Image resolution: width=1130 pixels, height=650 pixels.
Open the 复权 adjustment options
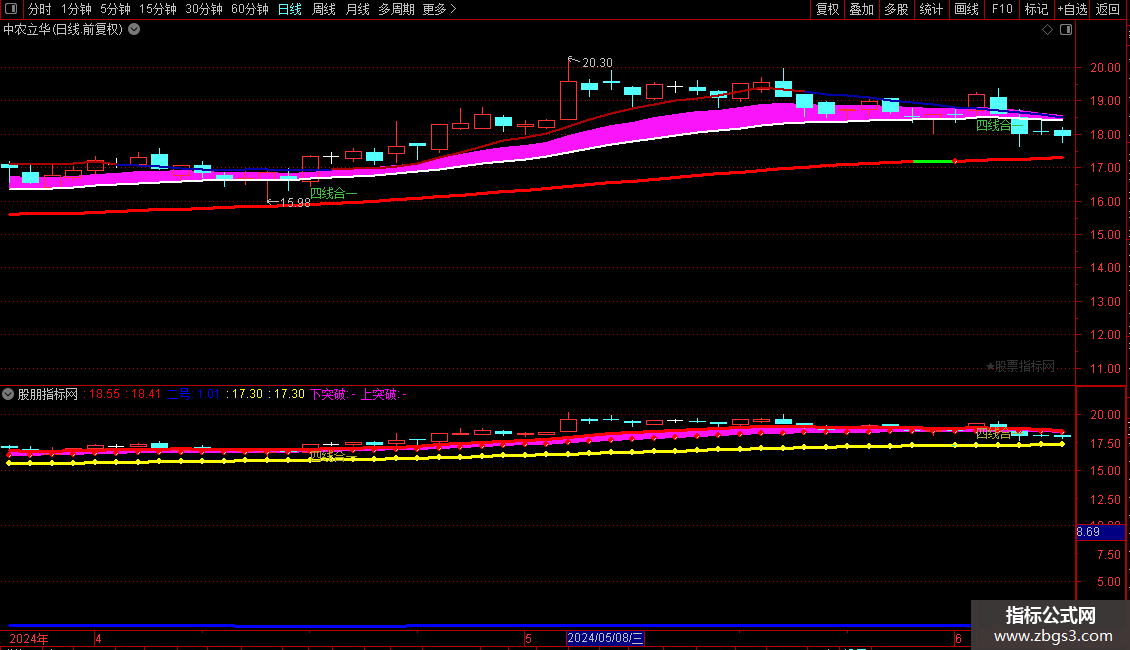pyautogui.click(x=827, y=9)
